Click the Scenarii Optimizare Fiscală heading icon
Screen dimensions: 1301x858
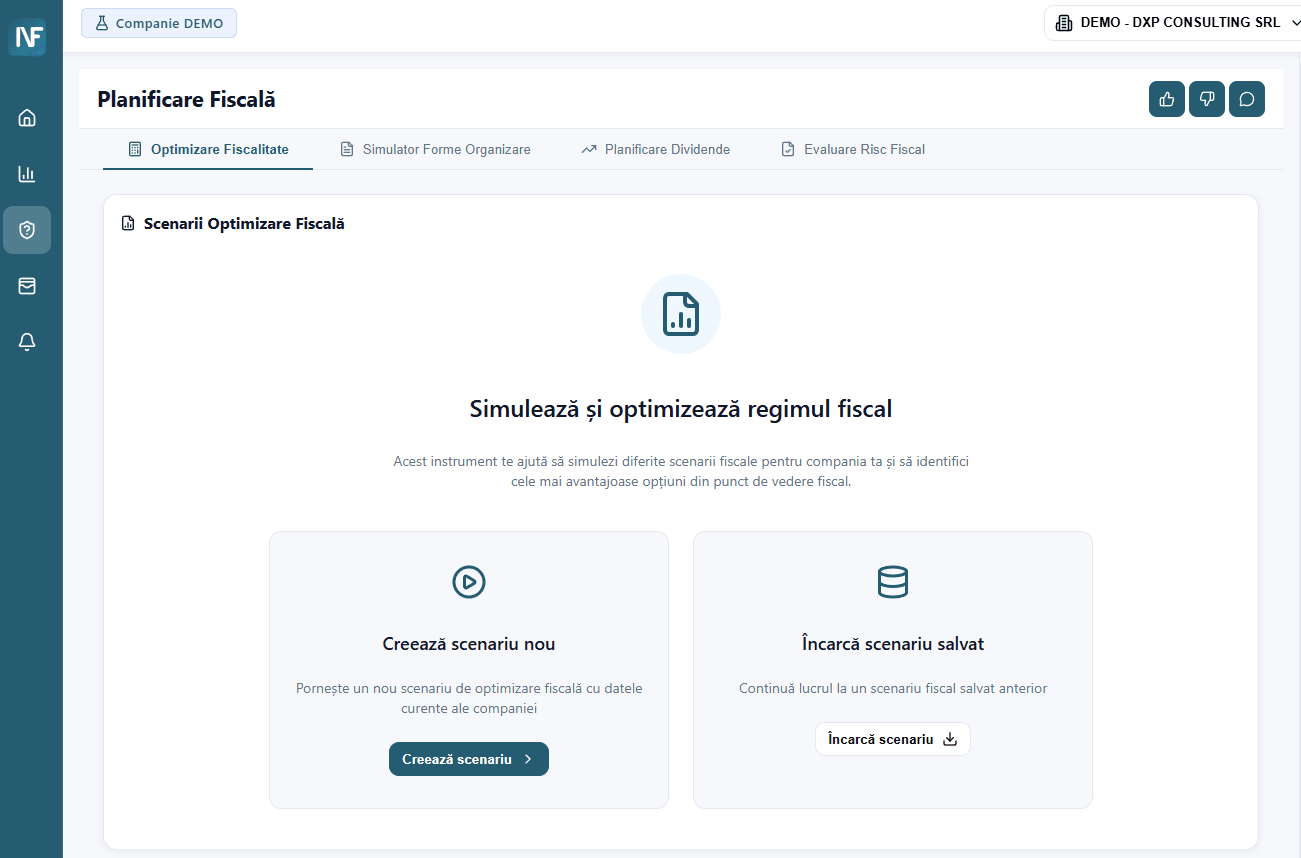128,224
